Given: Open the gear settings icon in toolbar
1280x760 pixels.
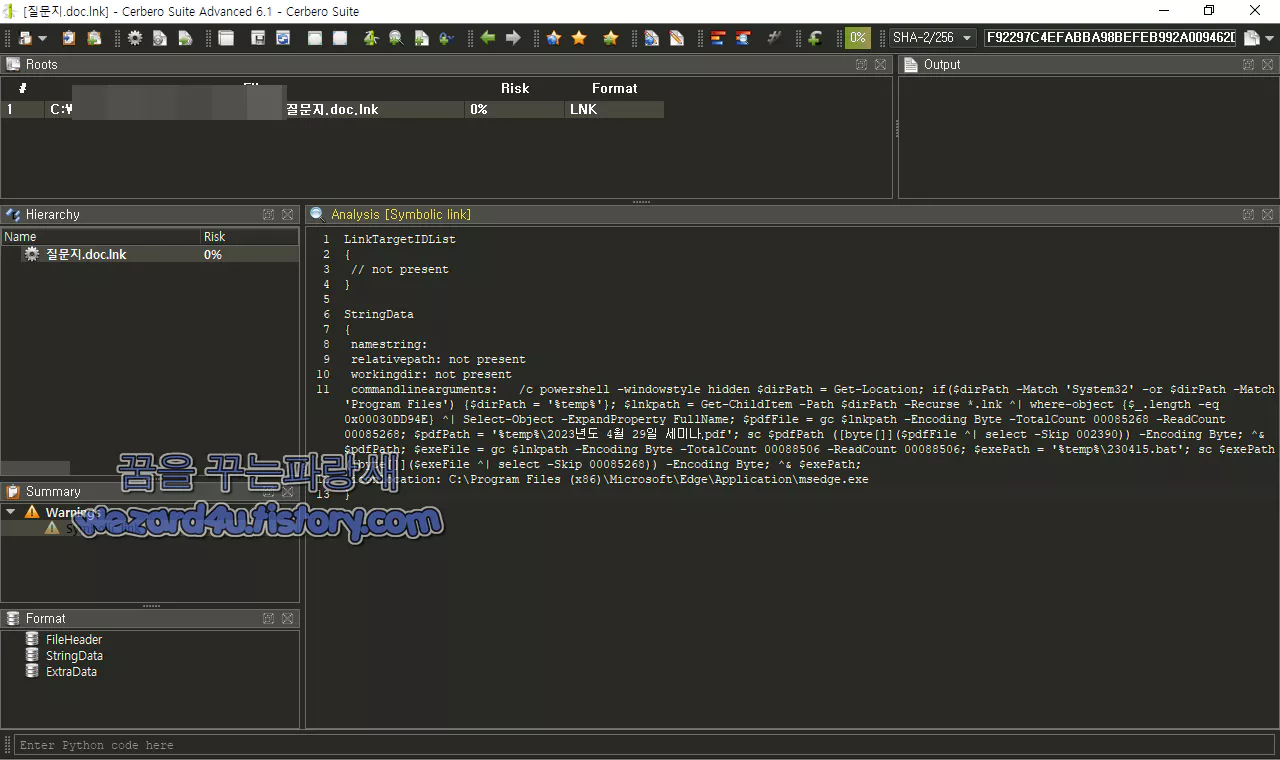Looking at the screenshot, I should click(x=135, y=38).
